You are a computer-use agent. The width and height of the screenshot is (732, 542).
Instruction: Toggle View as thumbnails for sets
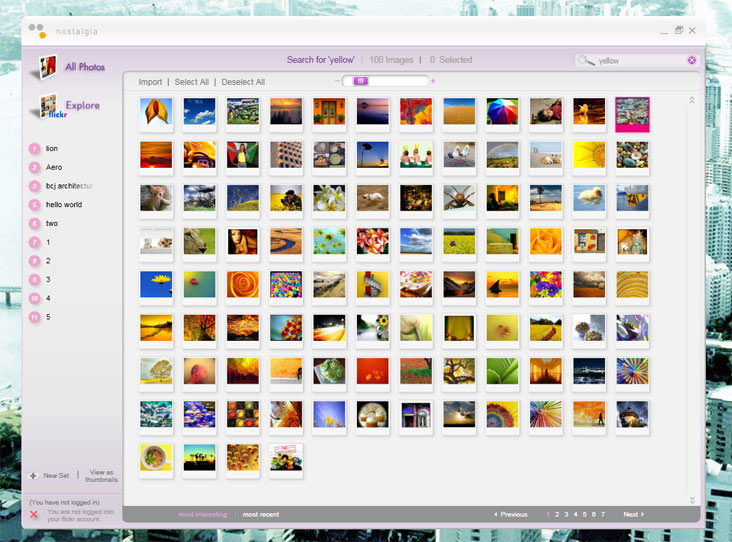(102, 475)
